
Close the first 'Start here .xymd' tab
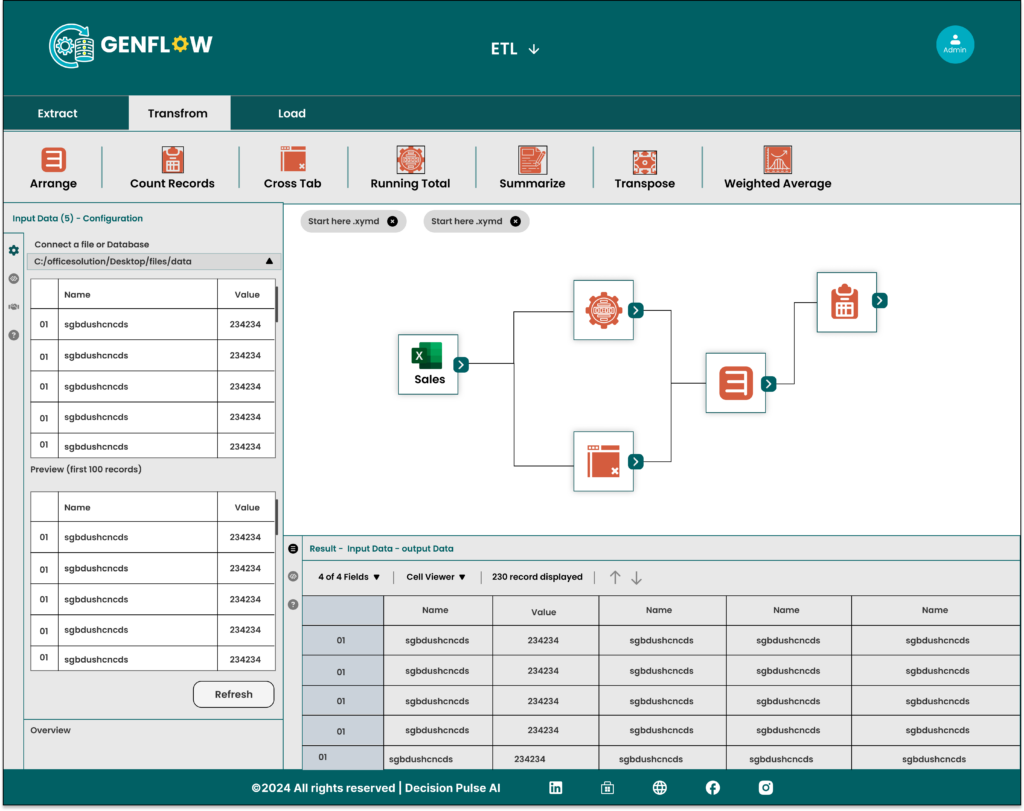392,221
